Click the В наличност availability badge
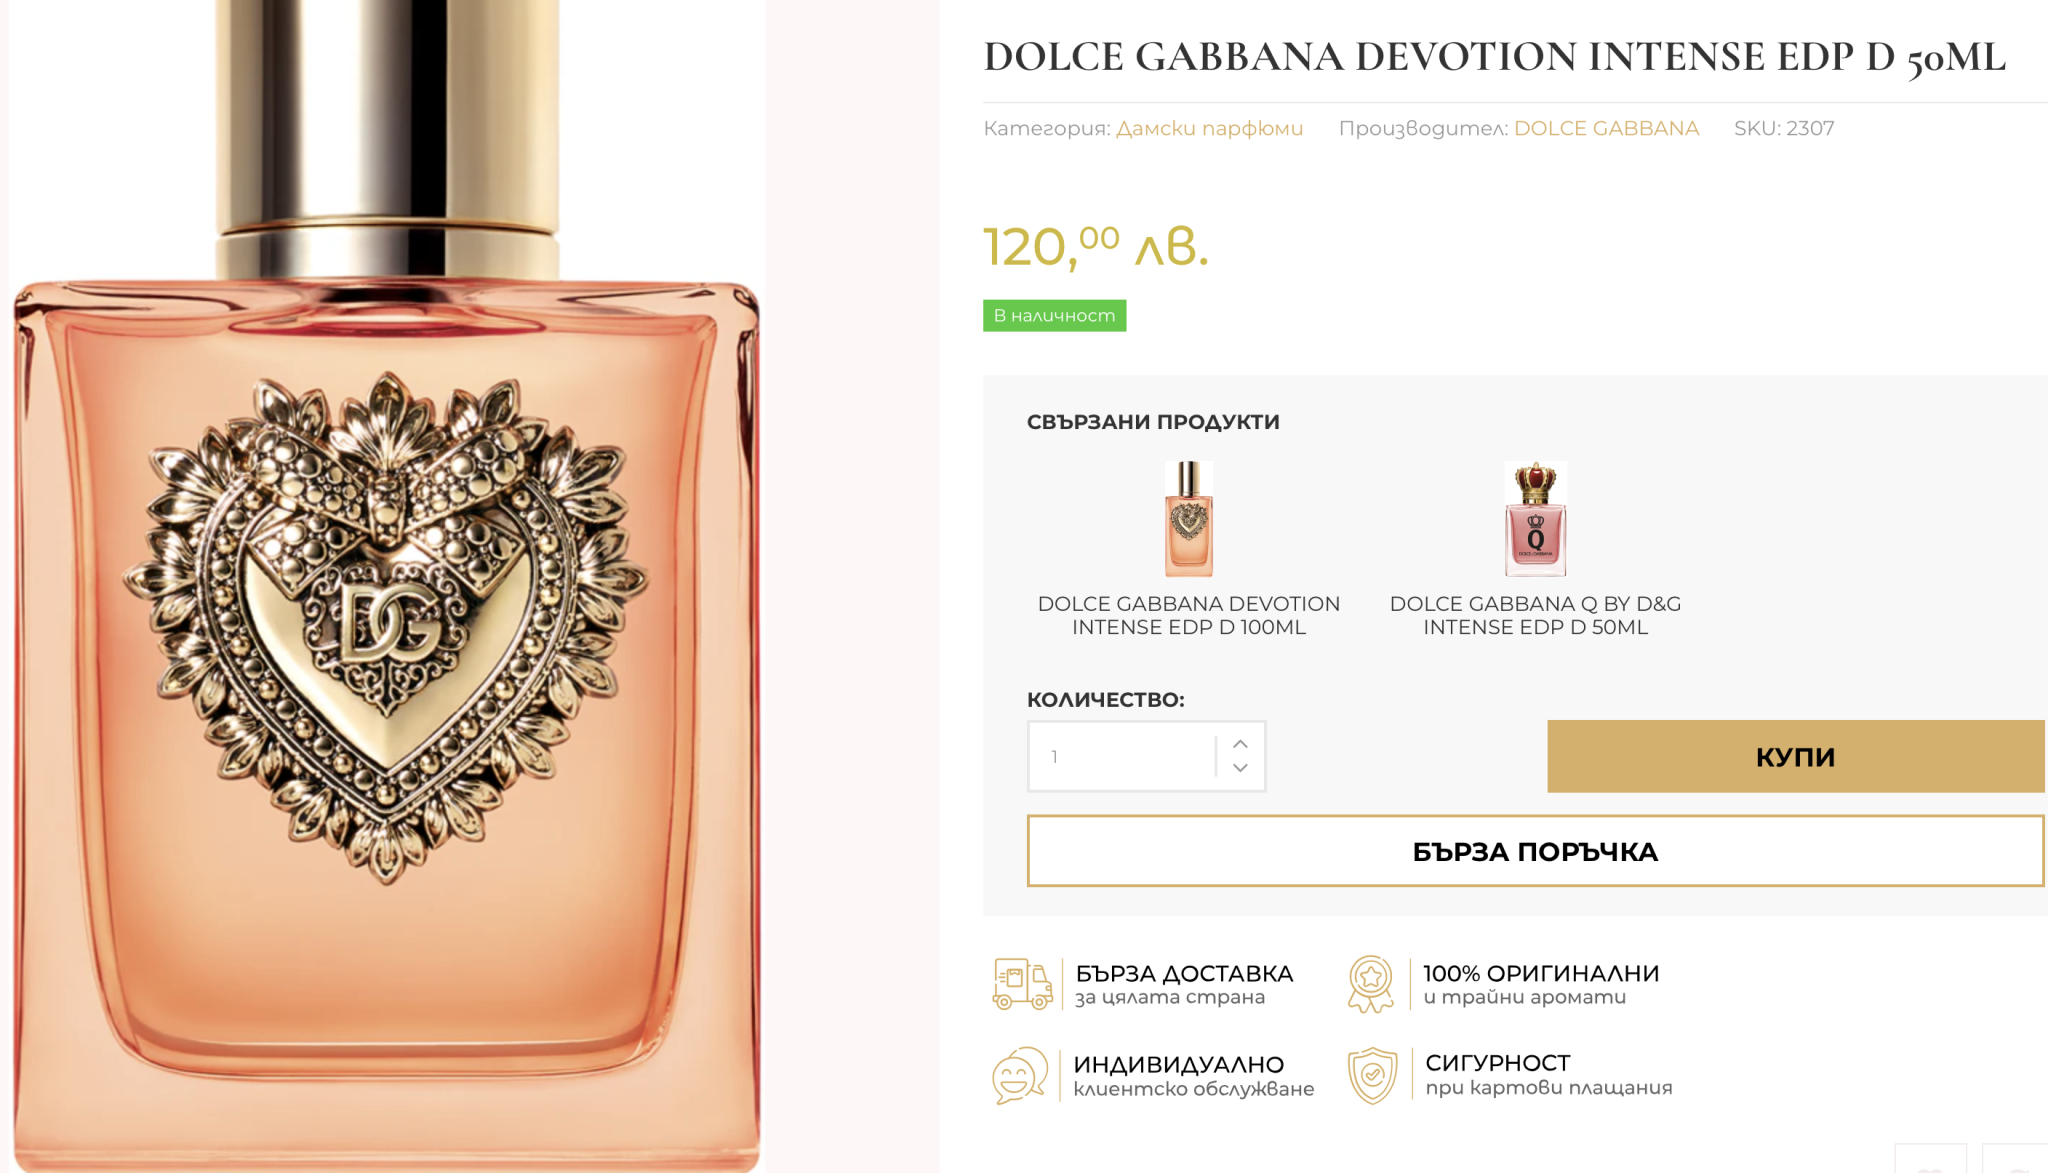2048x1173 pixels. click(1054, 315)
